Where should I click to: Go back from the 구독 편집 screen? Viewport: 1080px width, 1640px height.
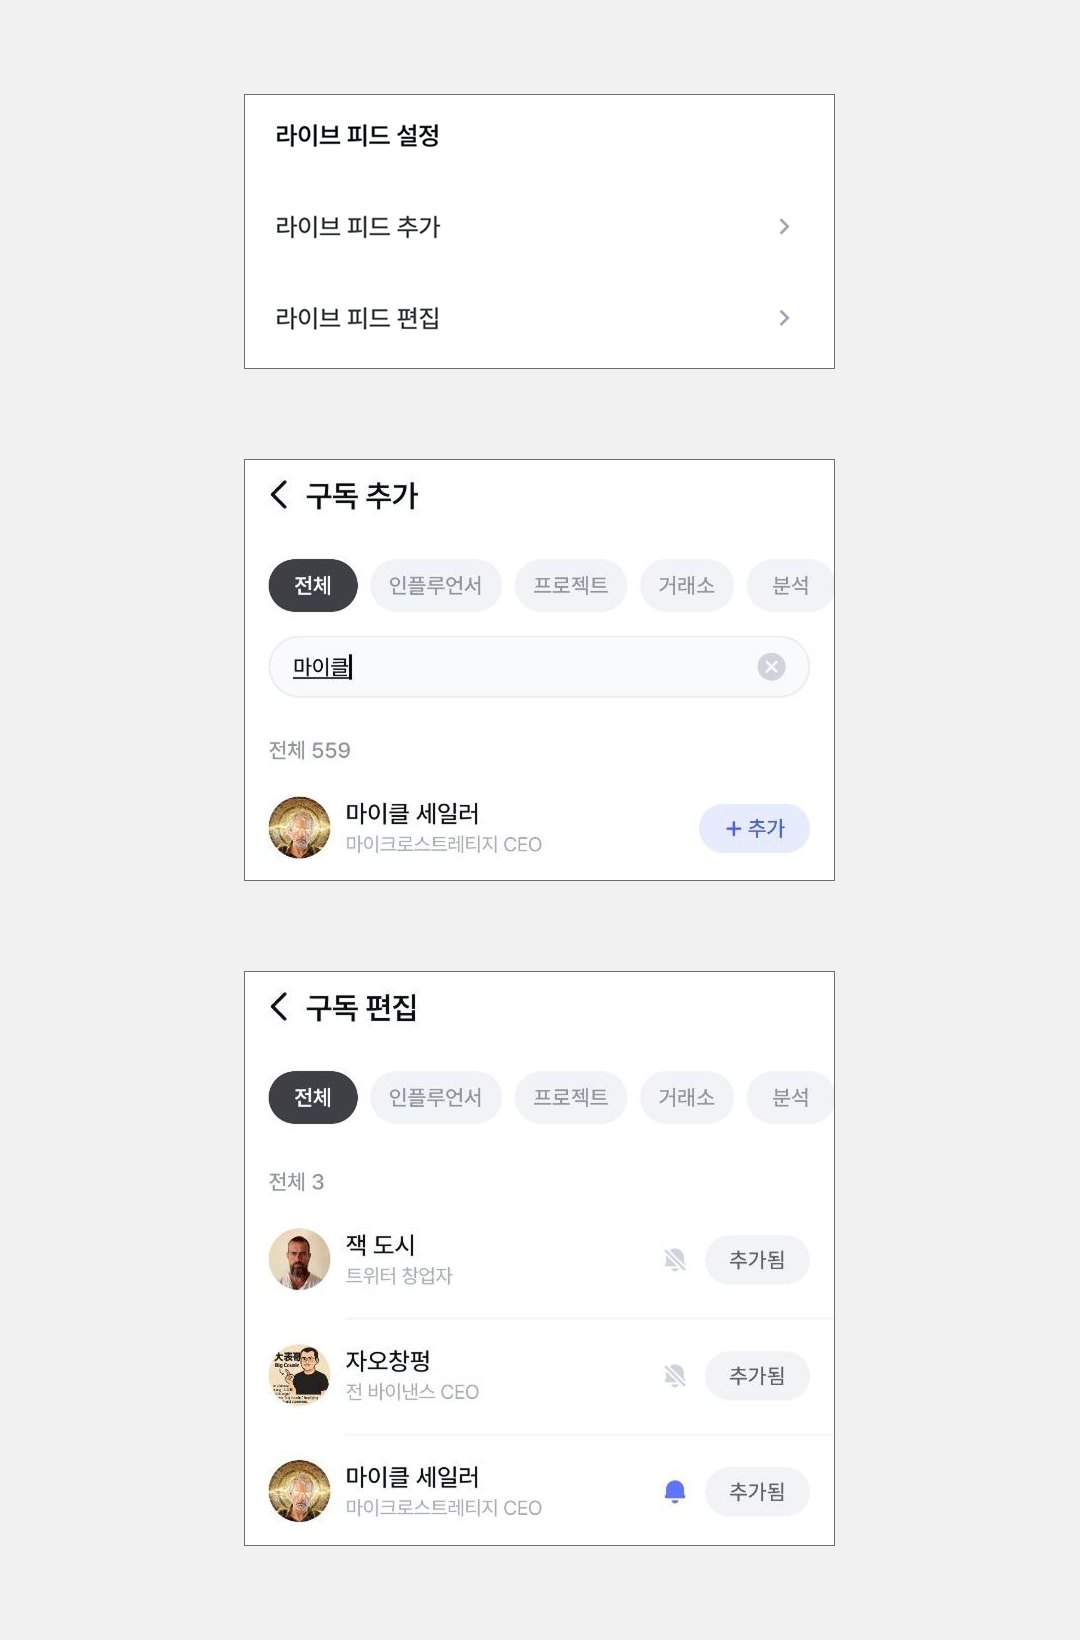click(280, 1007)
